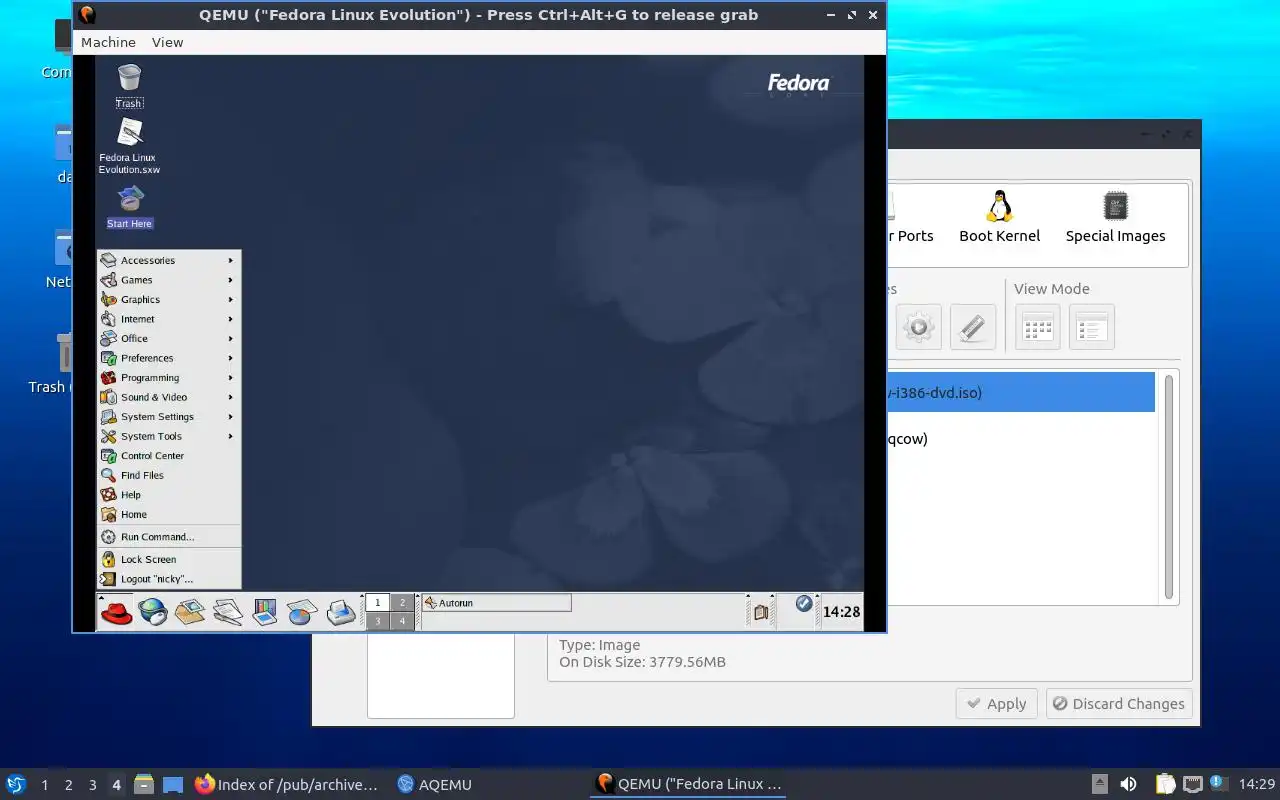Click the Autorun taskbar button in Fedora
This screenshot has width=1280, height=800.
point(496,603)
